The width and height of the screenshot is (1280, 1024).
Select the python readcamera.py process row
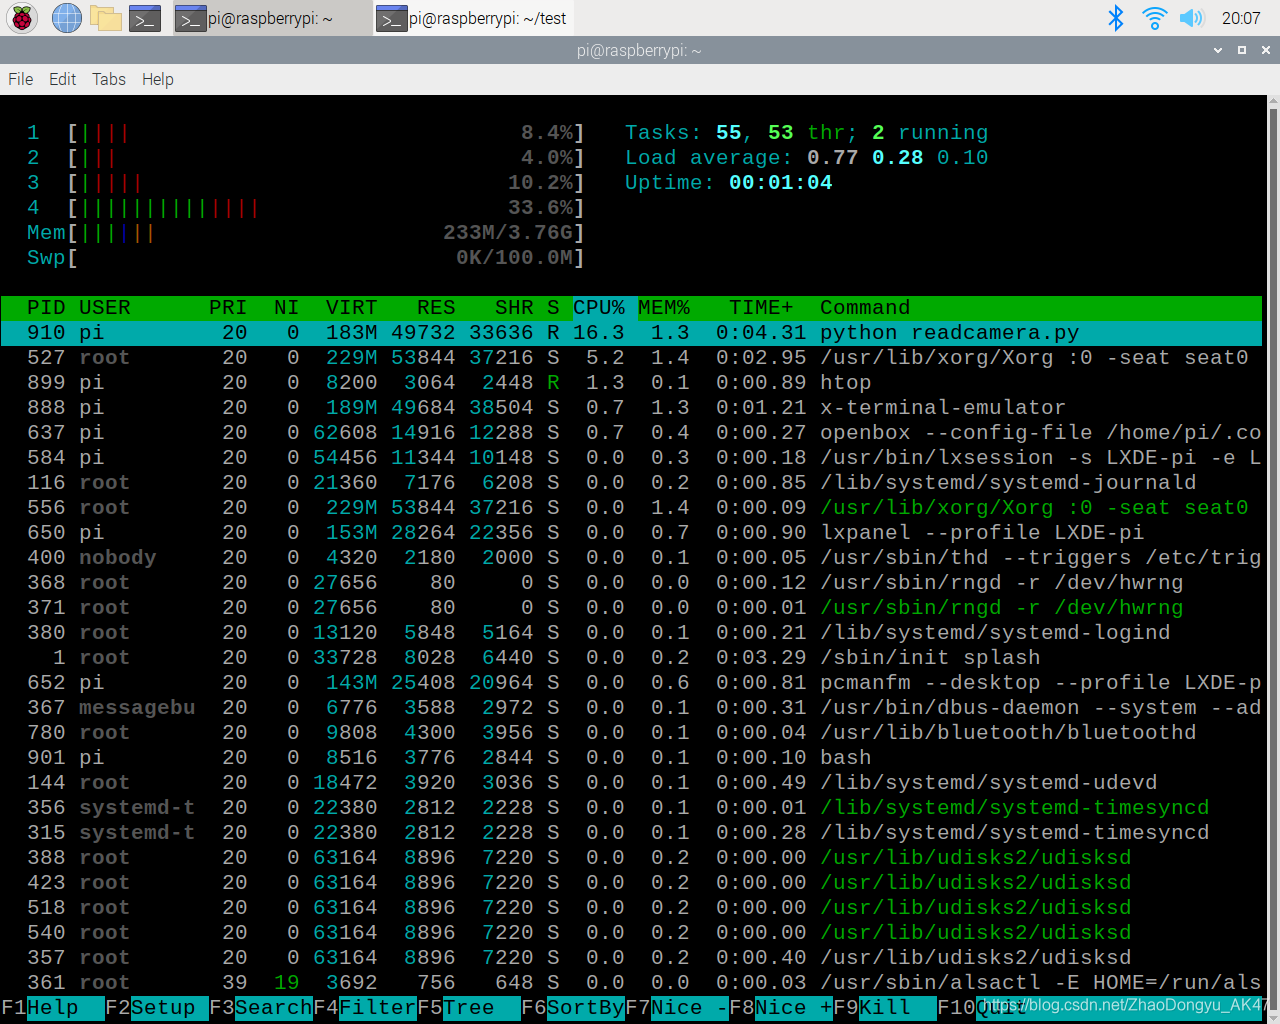tap(631, 333)
